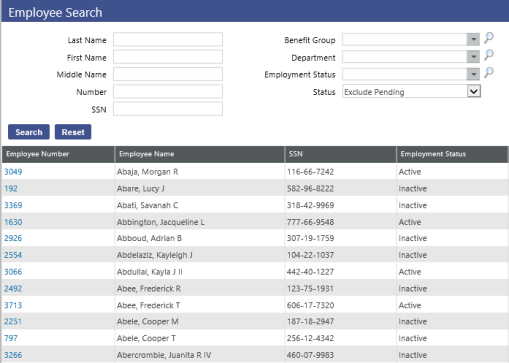
Task: Open employee number 3049 link
Action: 13,172
